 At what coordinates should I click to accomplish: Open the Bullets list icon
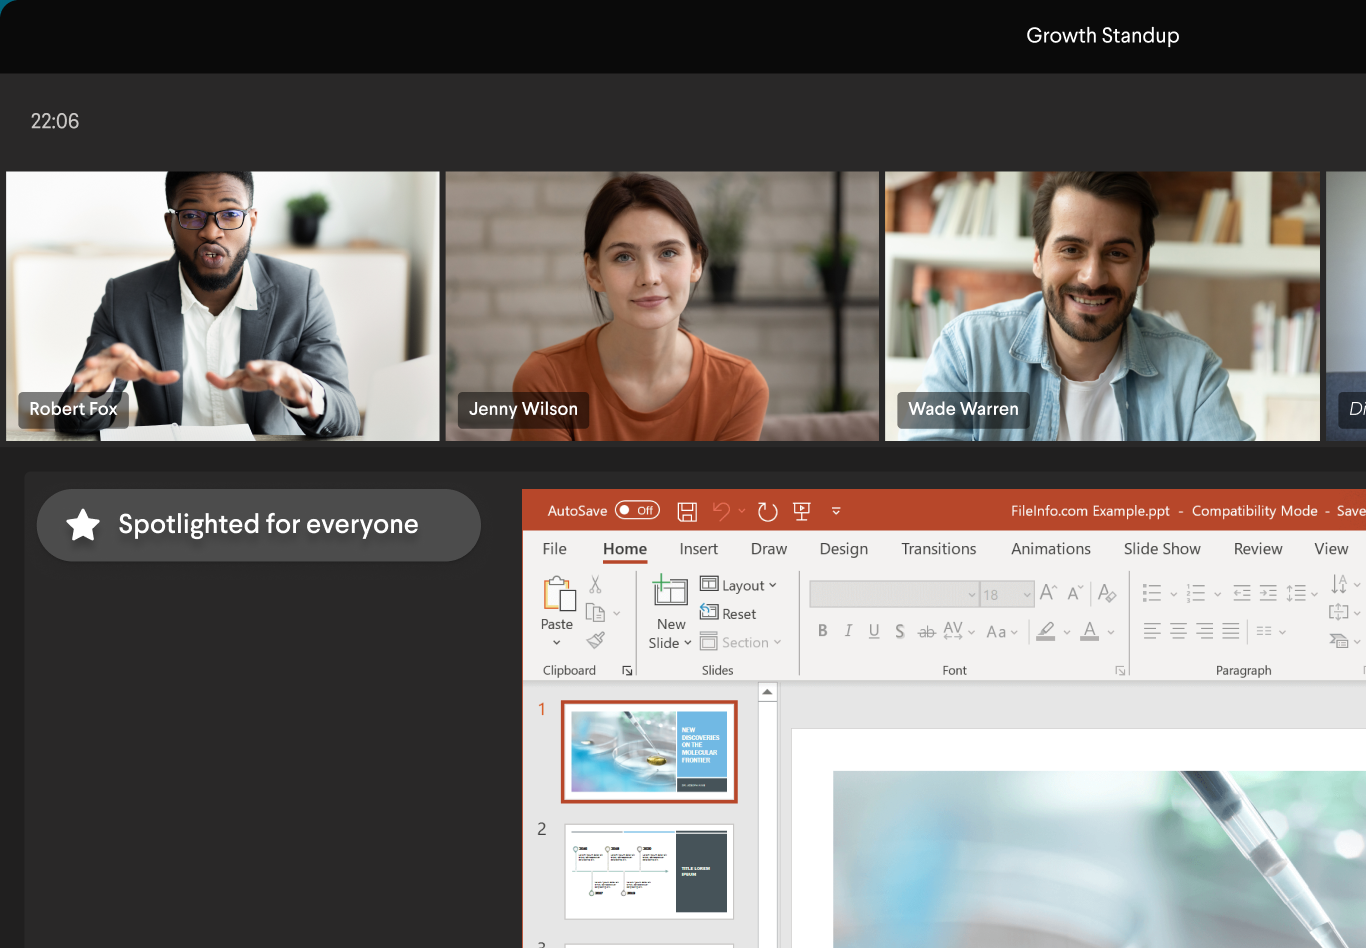point(1150,593)
